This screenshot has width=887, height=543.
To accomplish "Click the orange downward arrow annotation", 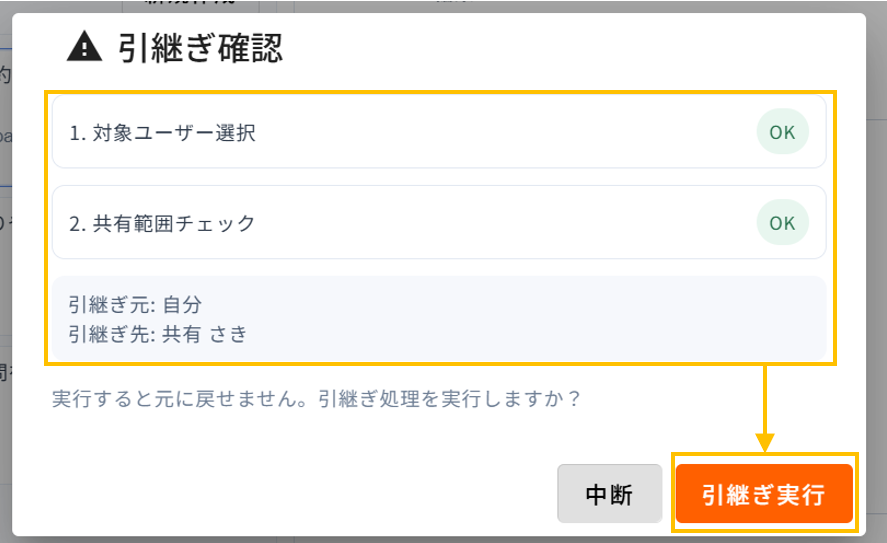I will (x=765, y=408).
